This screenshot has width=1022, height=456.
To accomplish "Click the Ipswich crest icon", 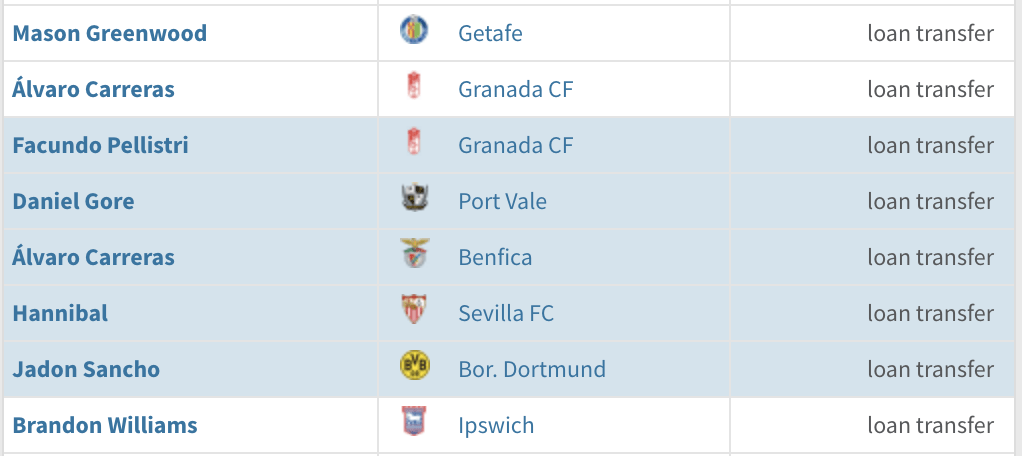I will tap(414, 424).
